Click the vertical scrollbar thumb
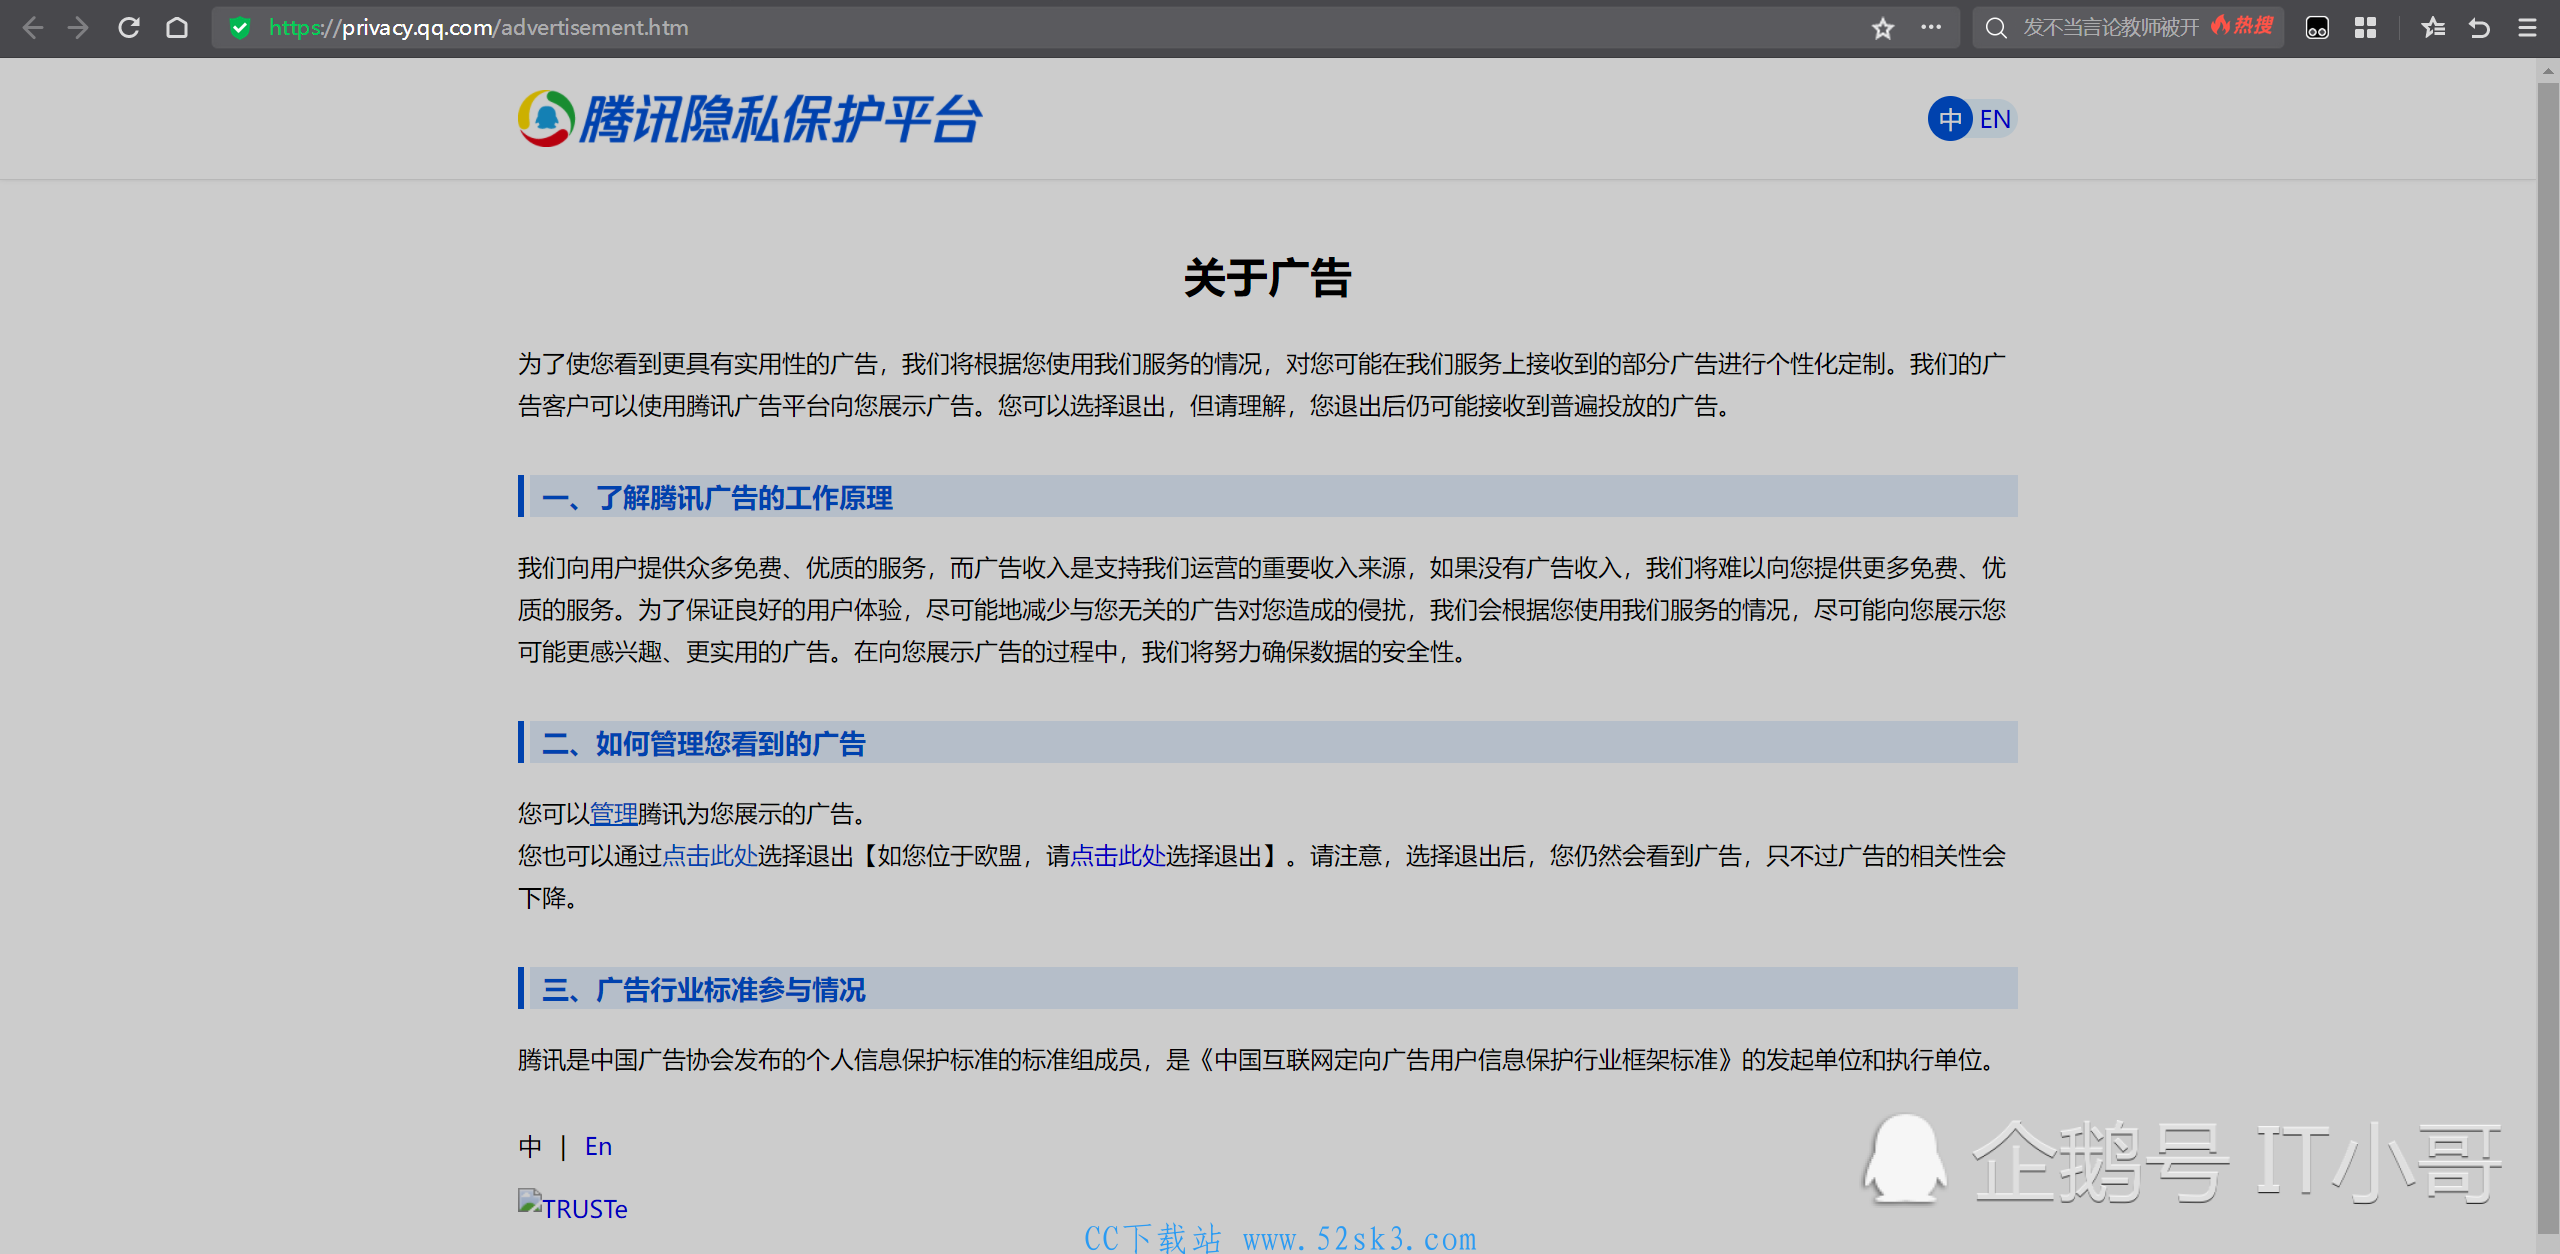The height and width of the screenshot is (1254, 2560). pos(2548,658)
